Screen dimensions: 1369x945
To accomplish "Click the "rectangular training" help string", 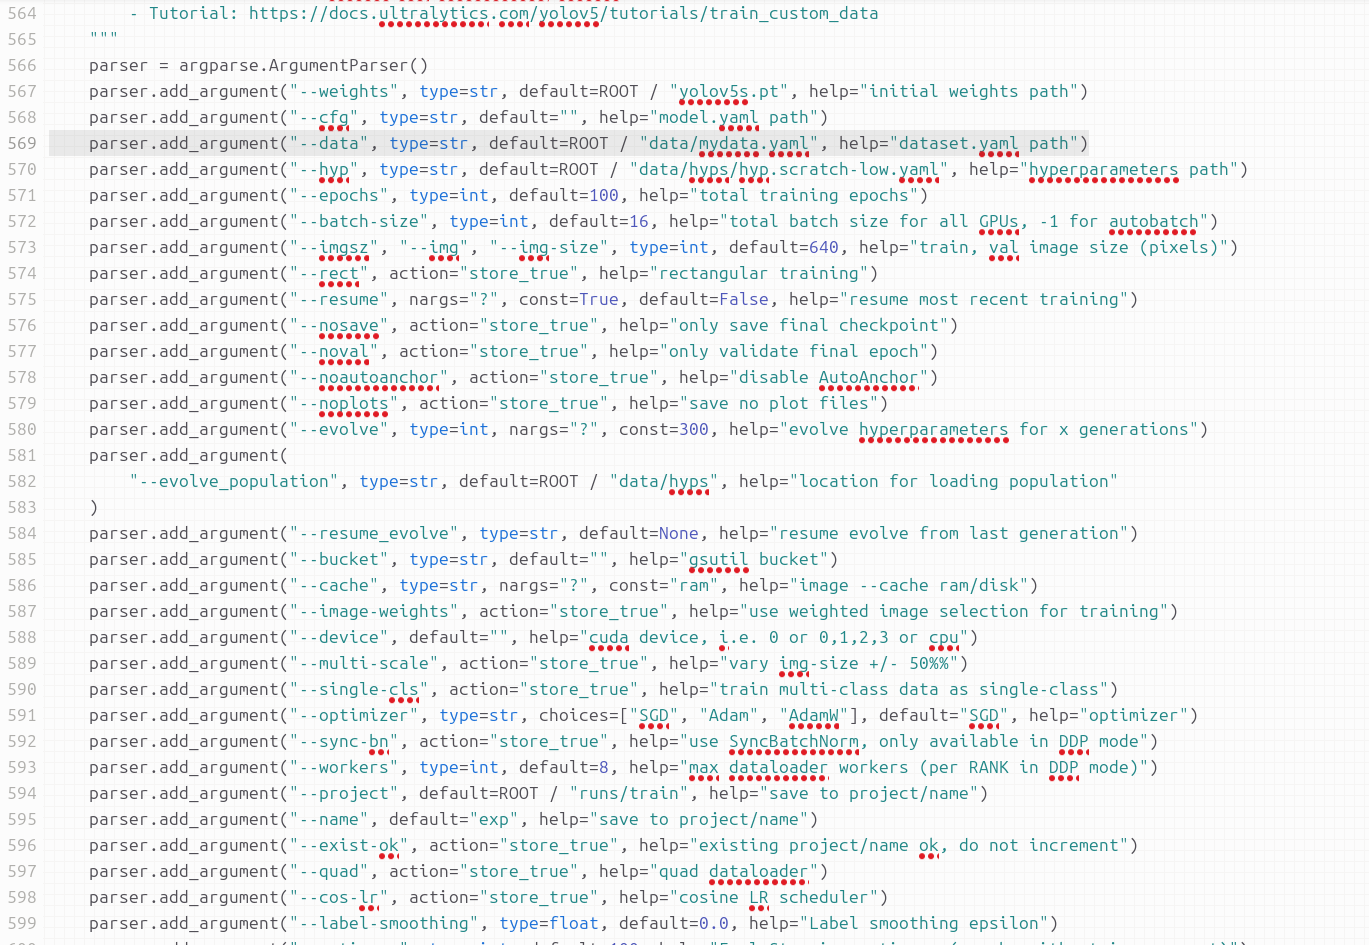I will [x=759, y=273].
